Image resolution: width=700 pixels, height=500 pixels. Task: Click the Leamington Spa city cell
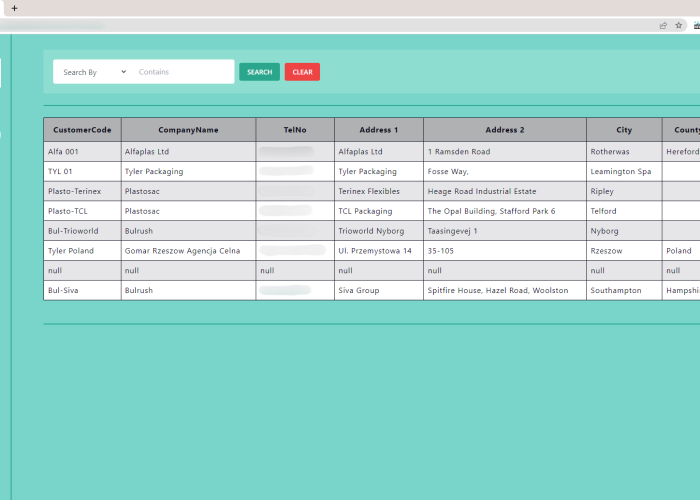tap(624, 171)
